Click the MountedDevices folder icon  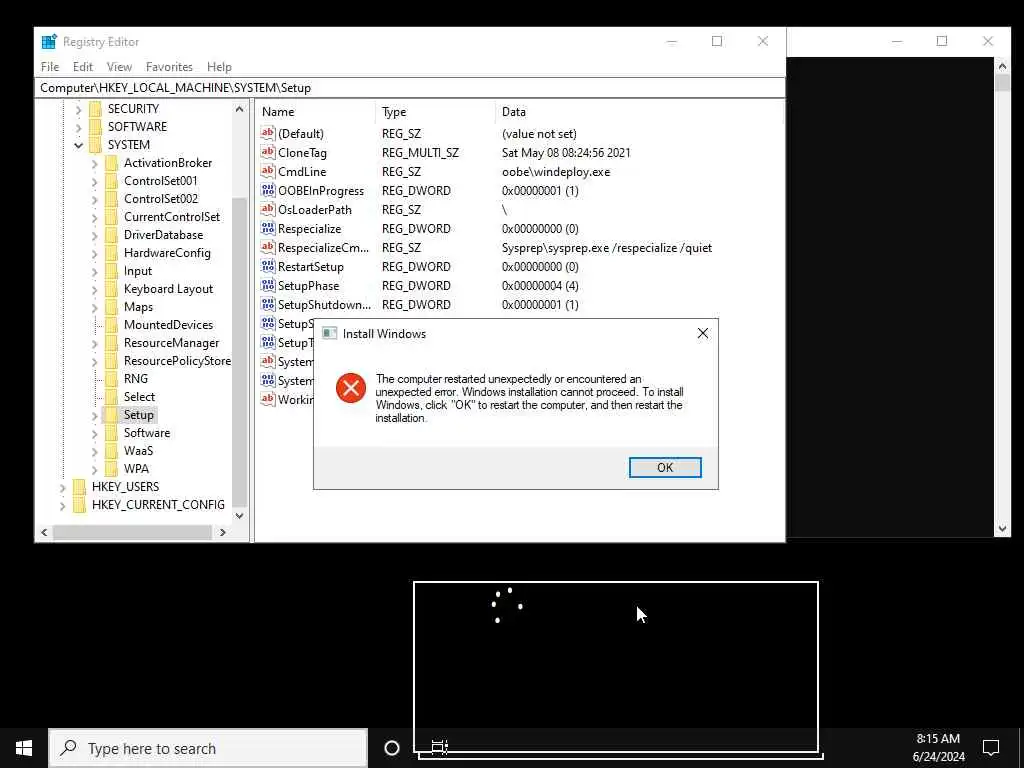[x=112, y=325]
